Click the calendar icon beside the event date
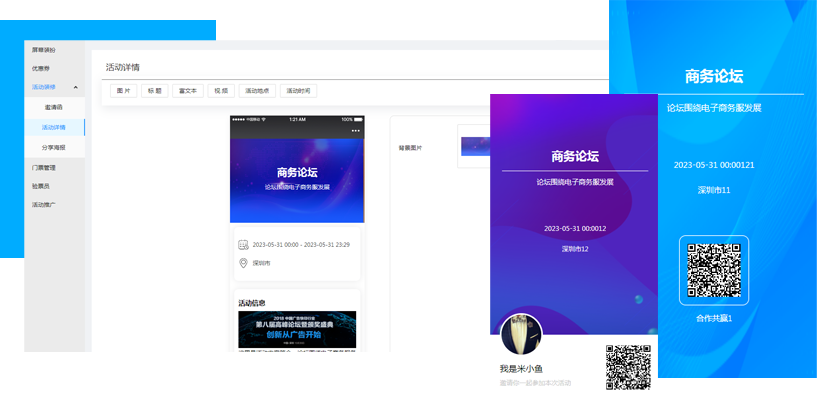This screenshot has height=403, width=817. 243,244
